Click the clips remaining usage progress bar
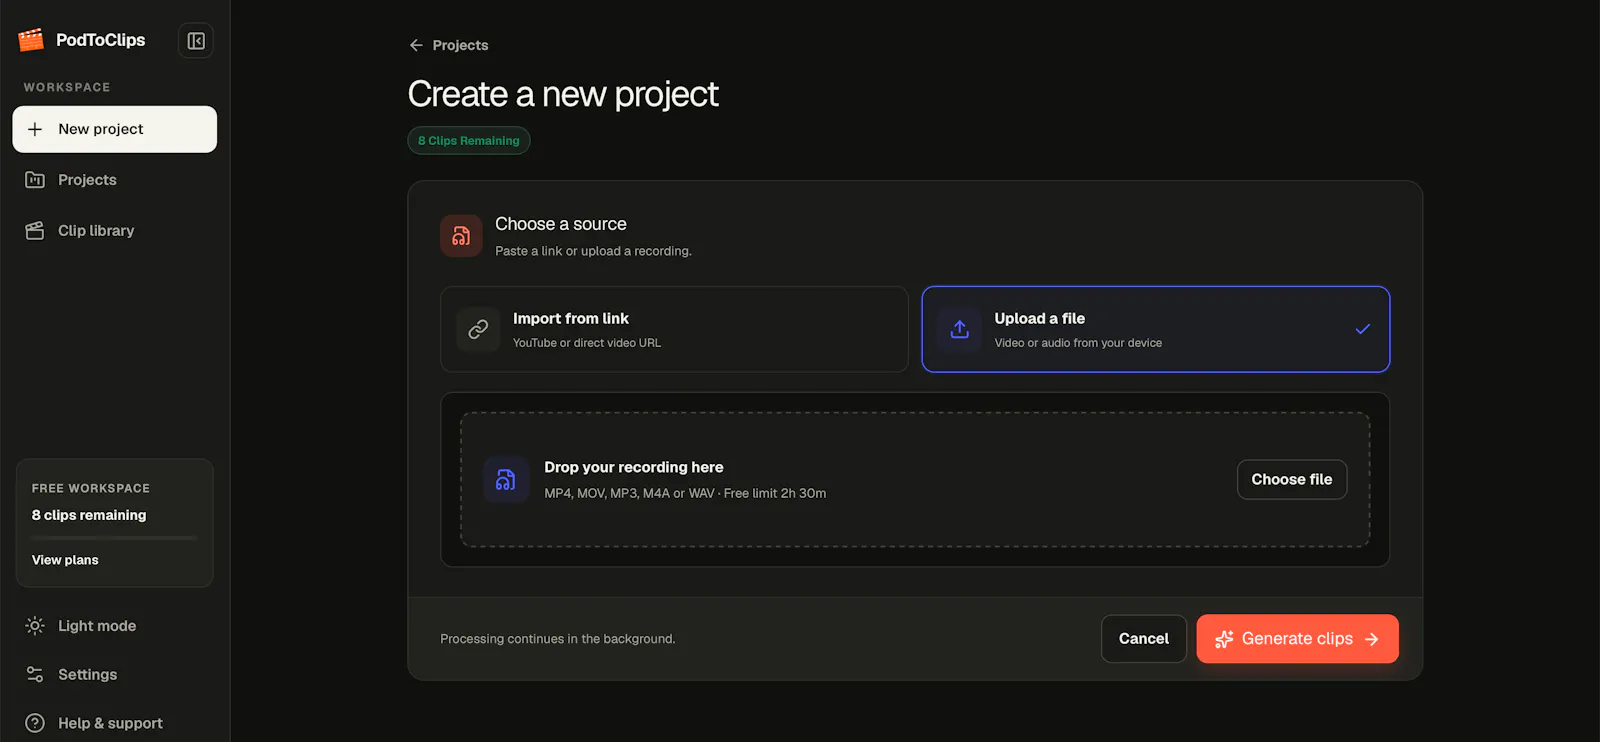The width and height of the screenshot is (1600, 742). pyautogui.click(x=115, y=538)
